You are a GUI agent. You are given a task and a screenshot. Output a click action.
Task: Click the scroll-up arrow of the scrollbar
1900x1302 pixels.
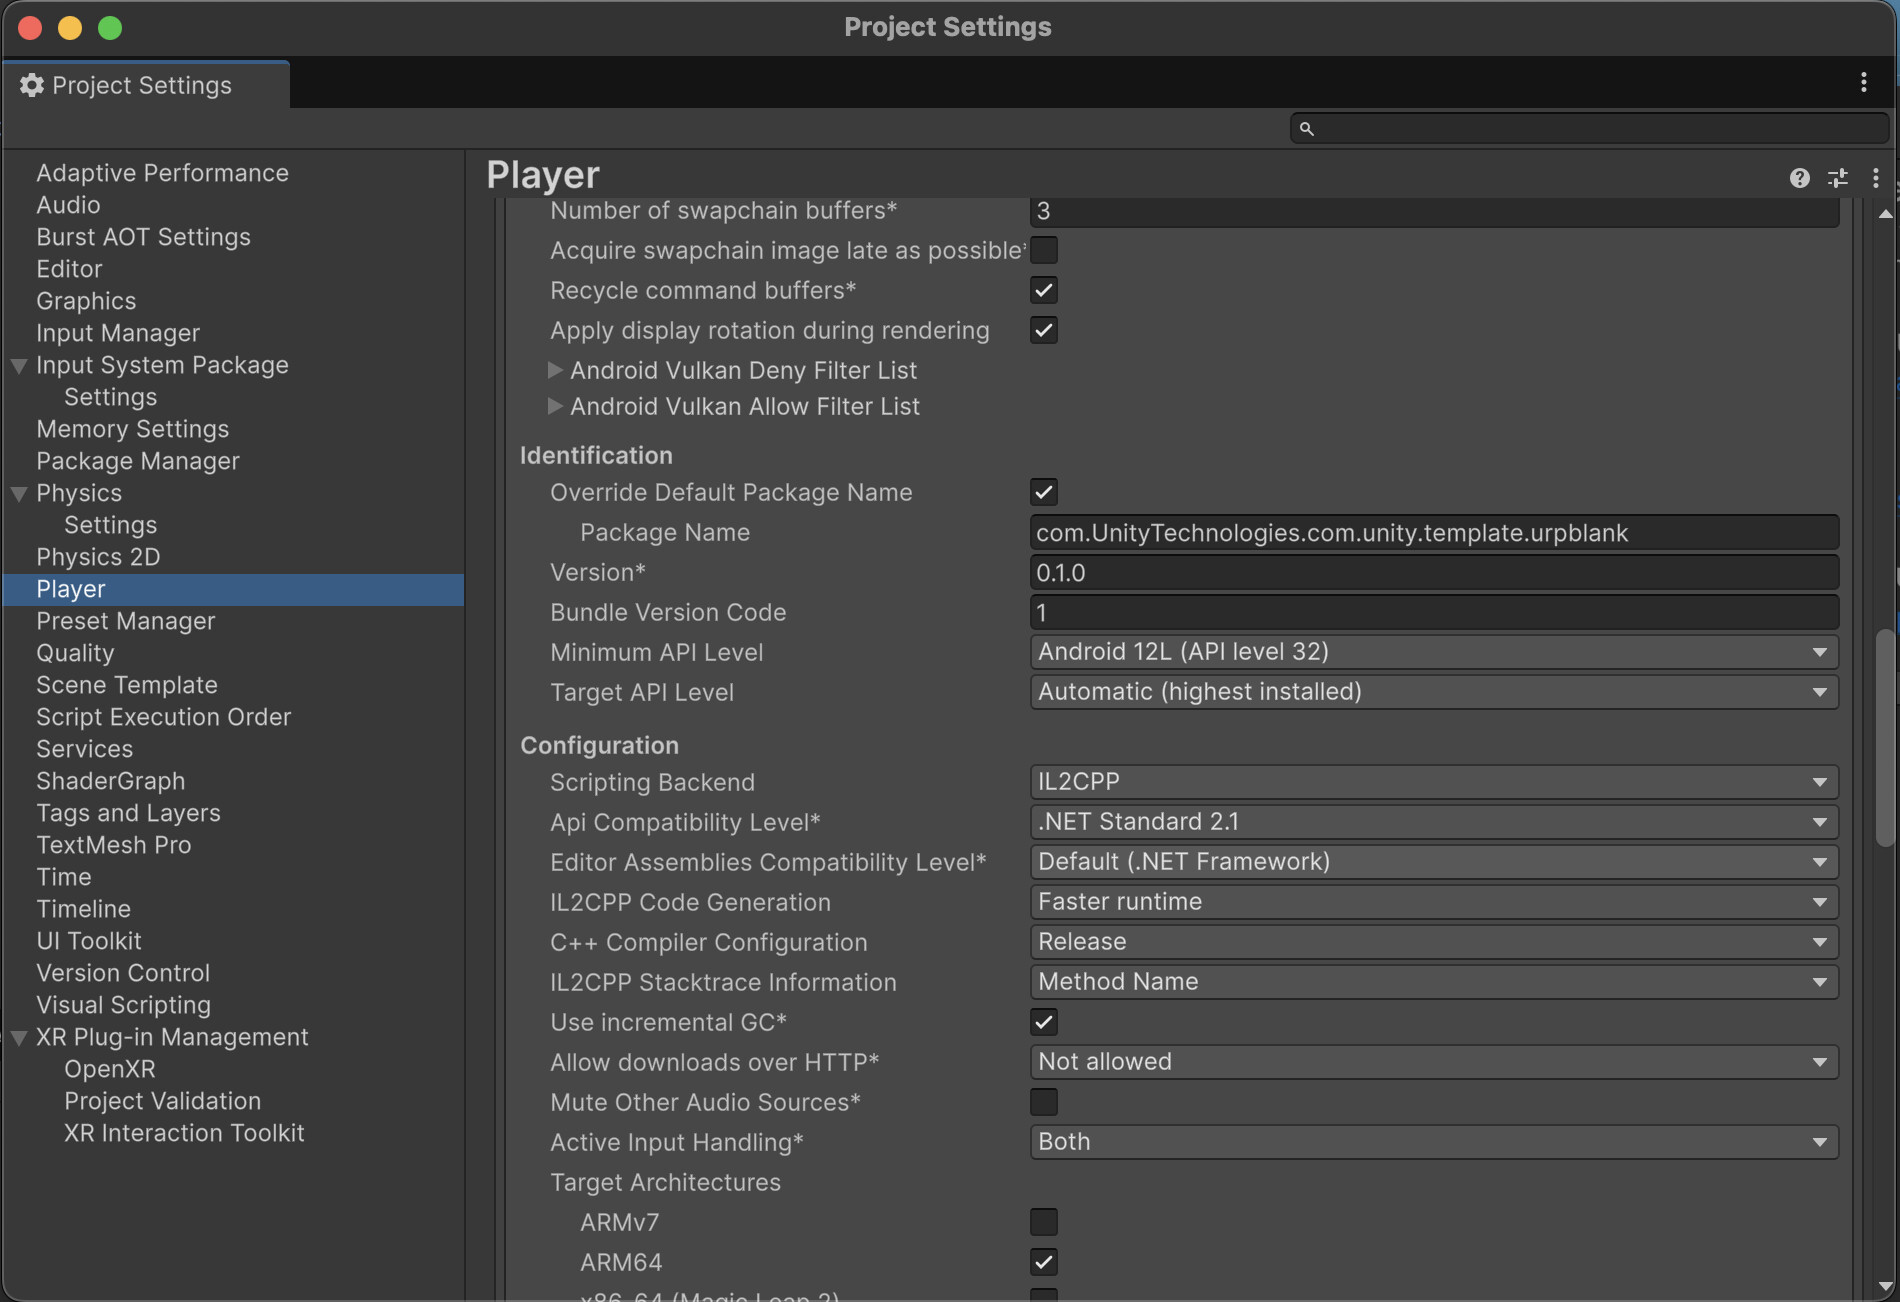1885,214
